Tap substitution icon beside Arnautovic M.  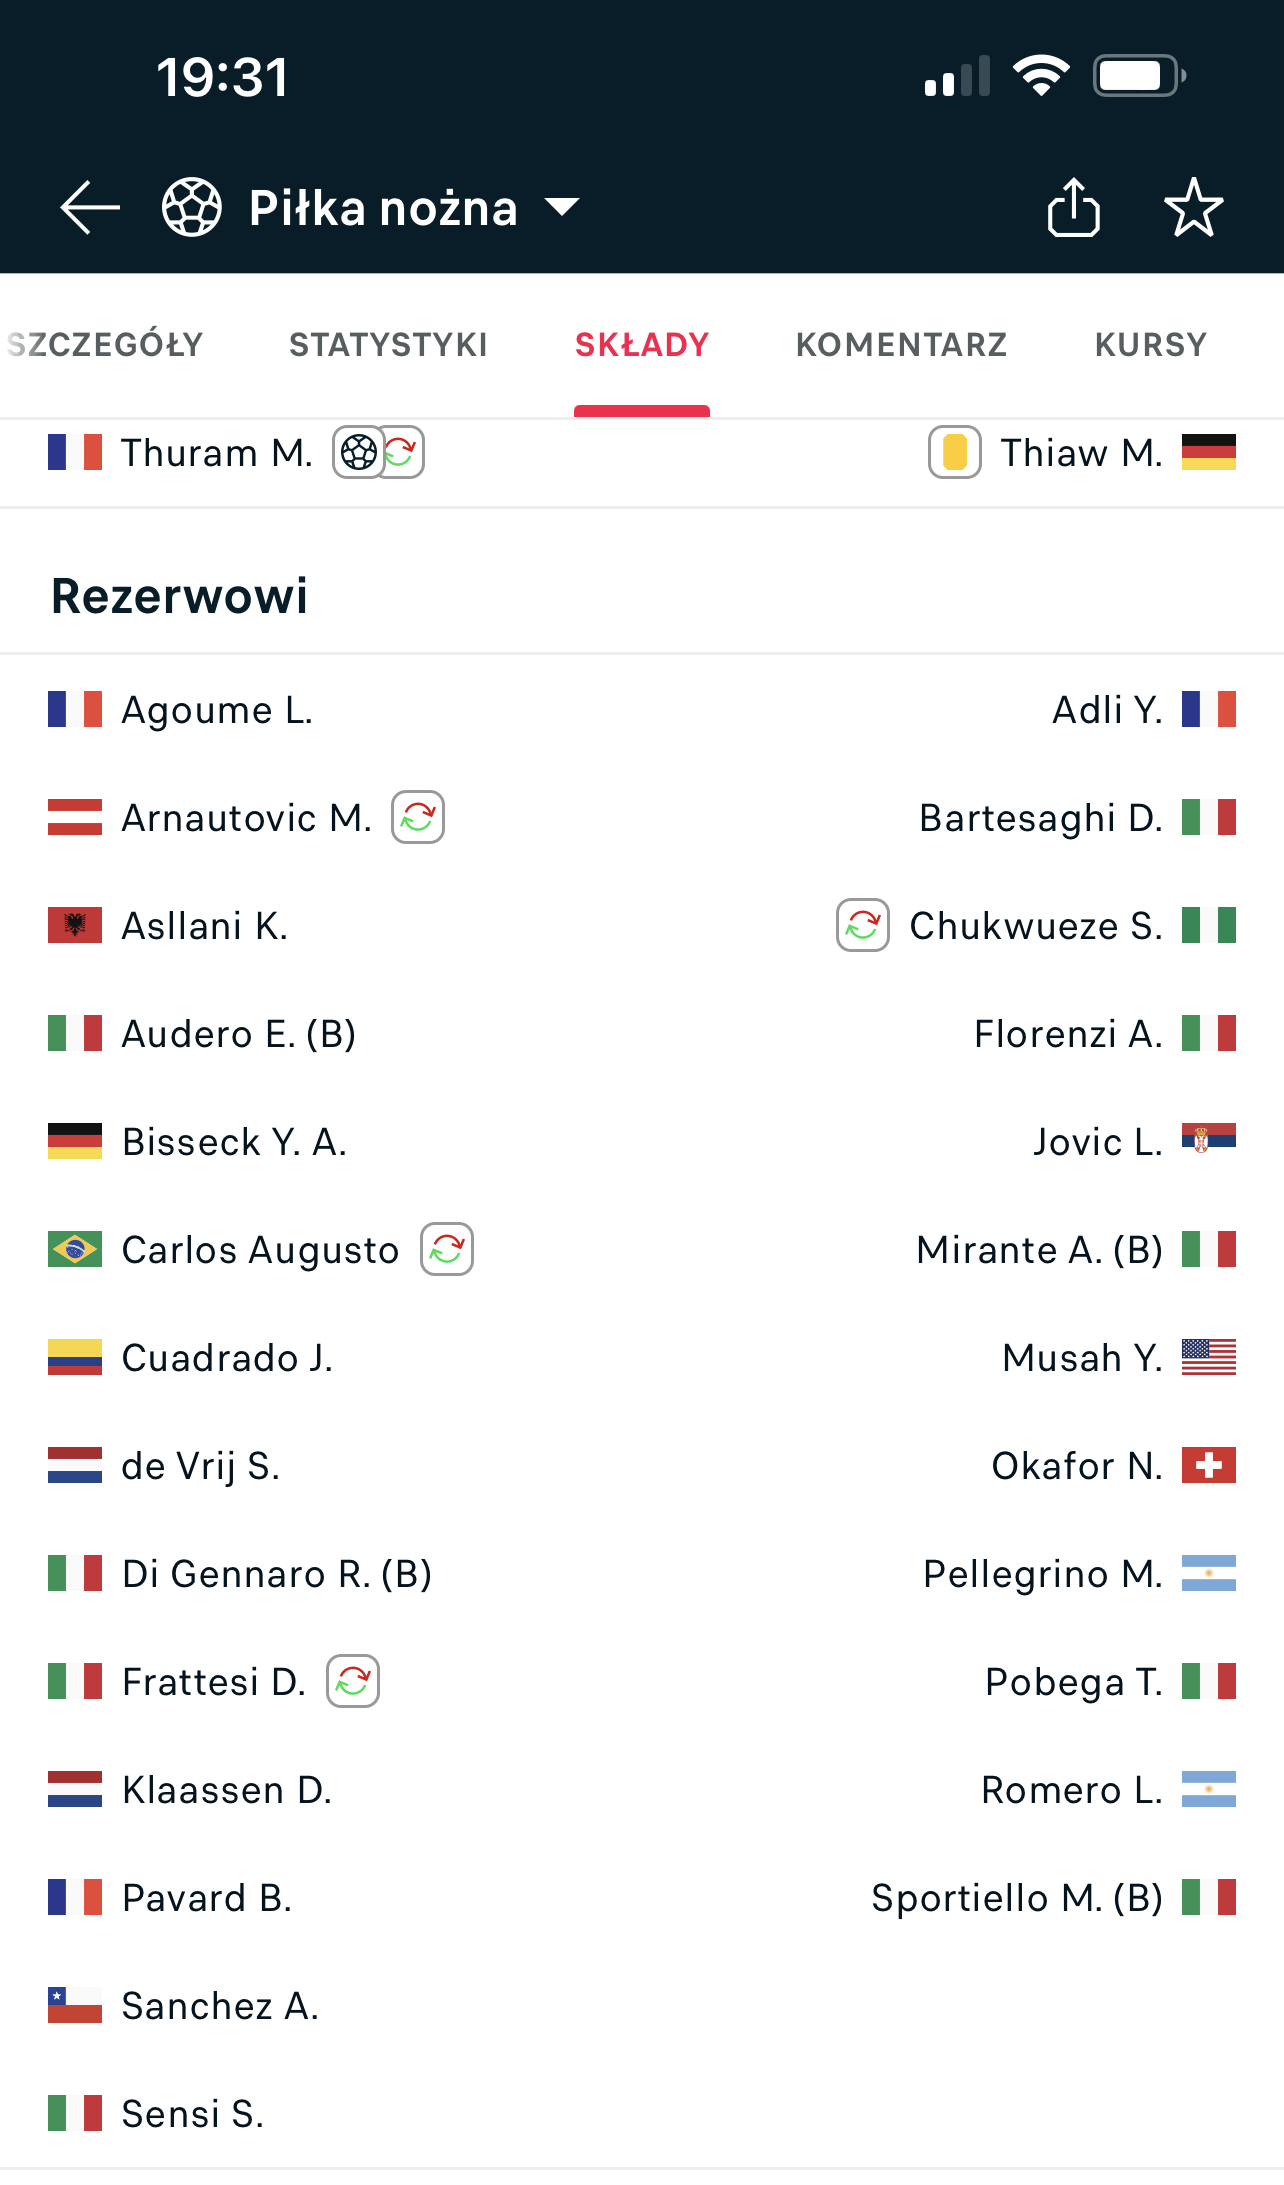[x=418, y=818]
